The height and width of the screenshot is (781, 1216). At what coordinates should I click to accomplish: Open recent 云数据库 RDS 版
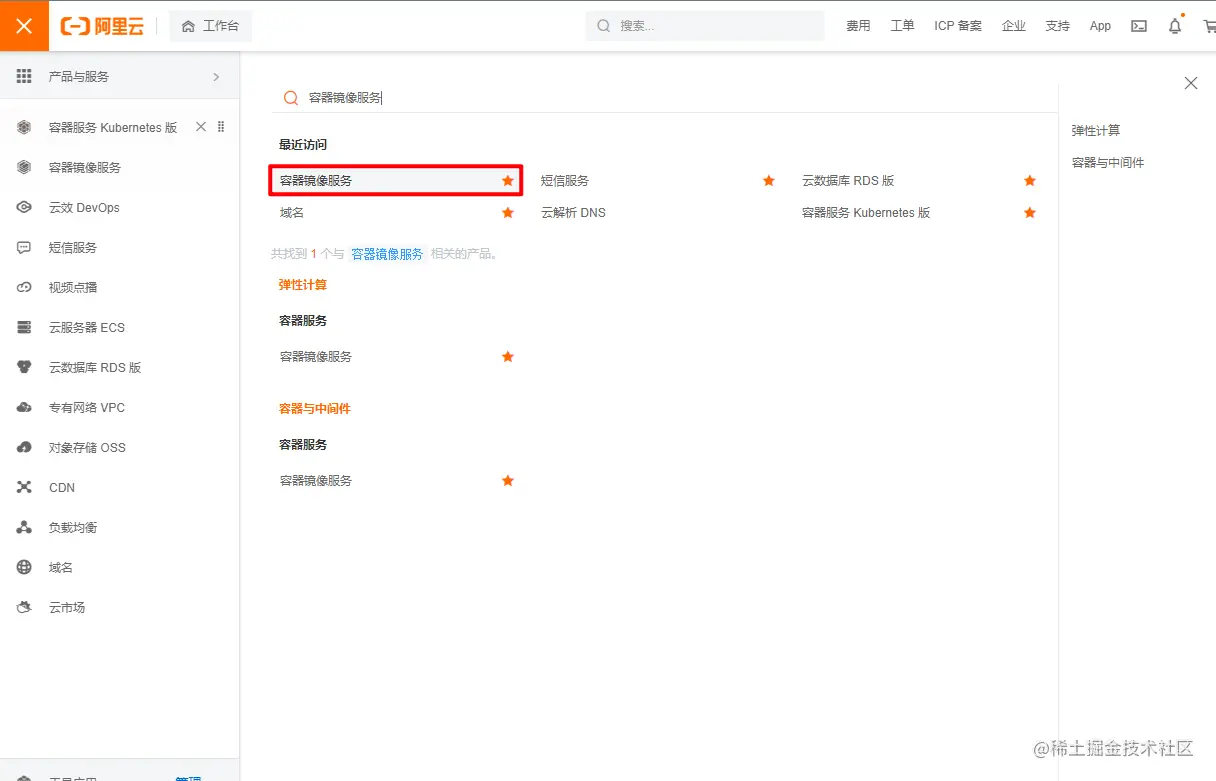pos(848,181)
